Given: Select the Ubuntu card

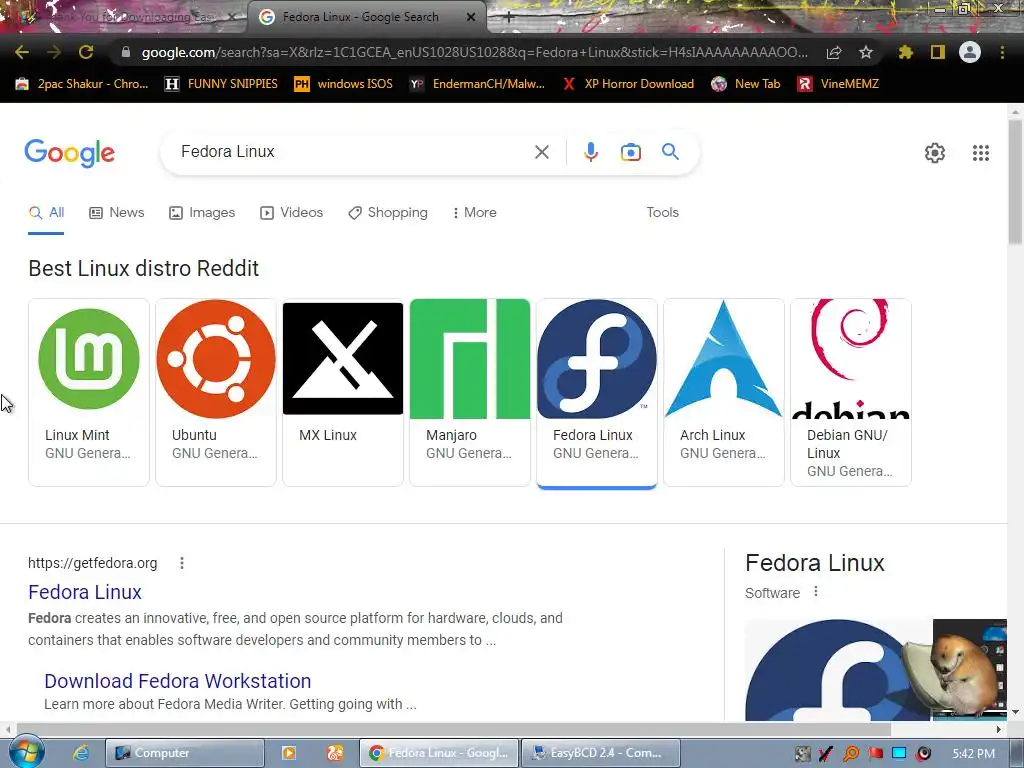Looking at the screenshot, I should click(x=216, y=392).
